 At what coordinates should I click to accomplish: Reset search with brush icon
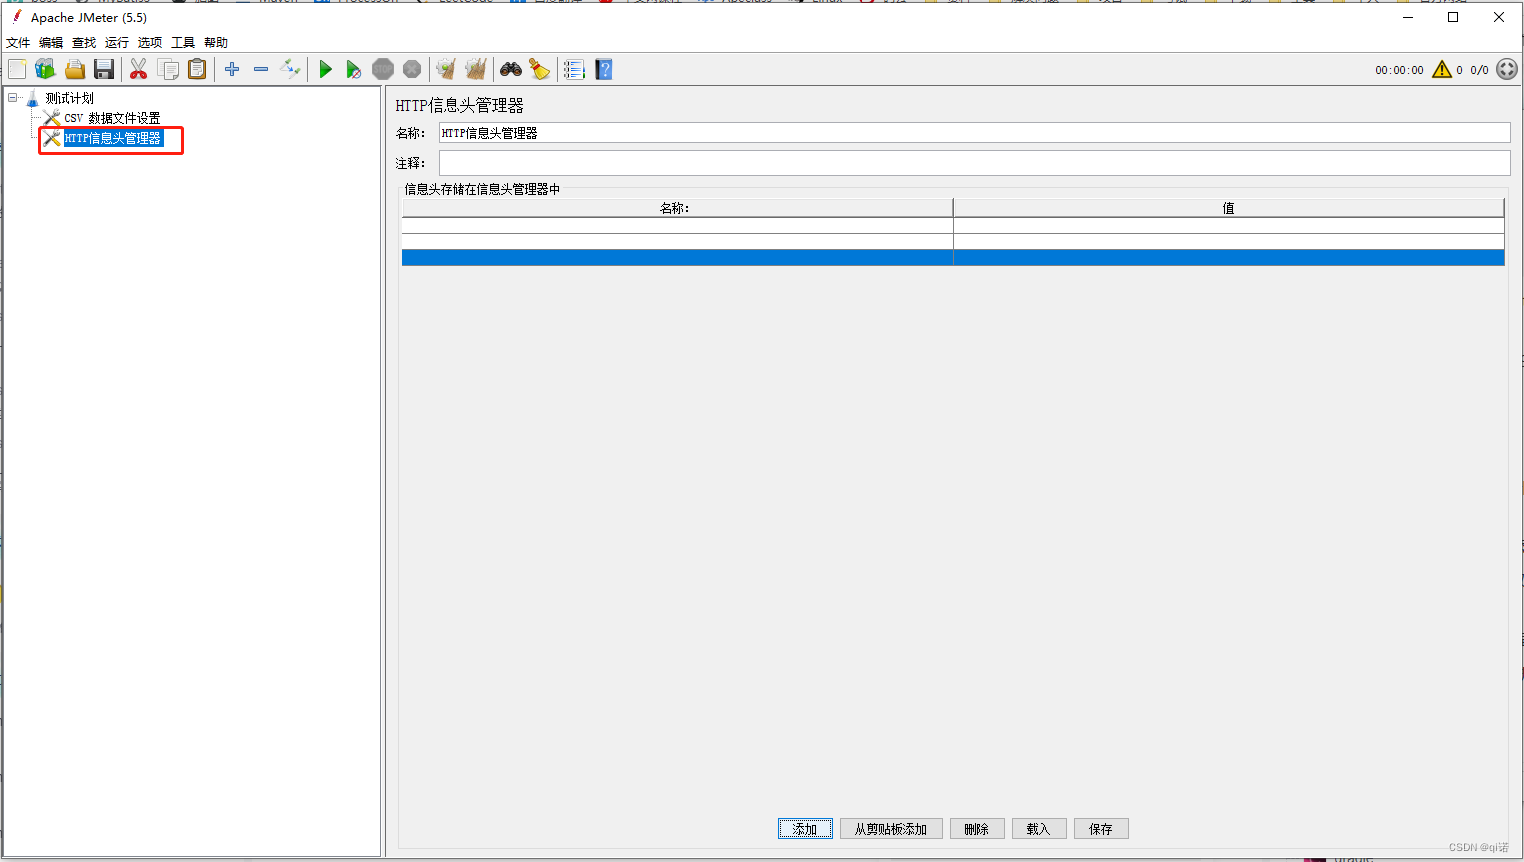coord(540,69)
